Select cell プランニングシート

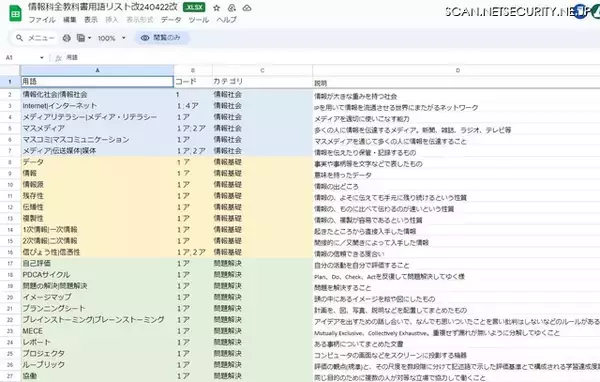tap(97, 308)
